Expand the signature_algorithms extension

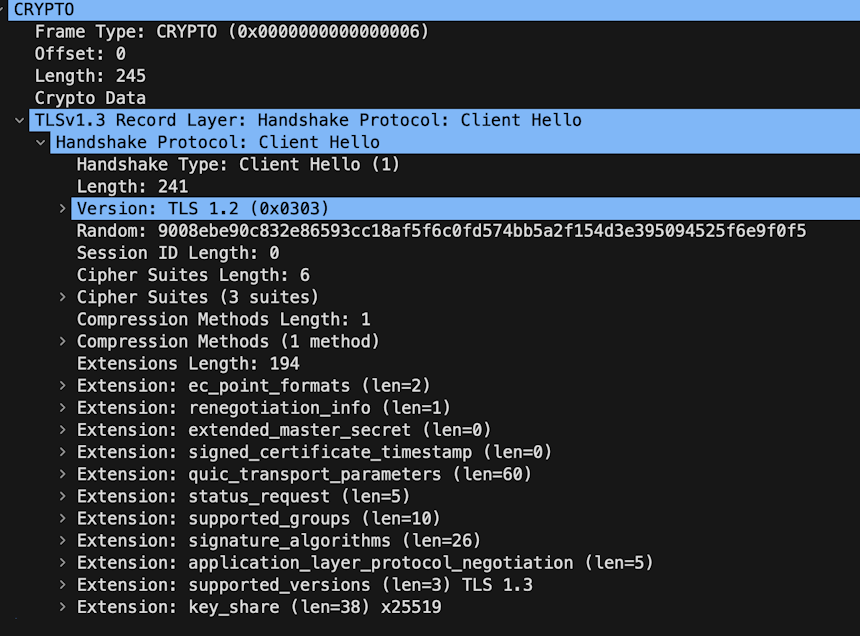(x=62, y=540)
